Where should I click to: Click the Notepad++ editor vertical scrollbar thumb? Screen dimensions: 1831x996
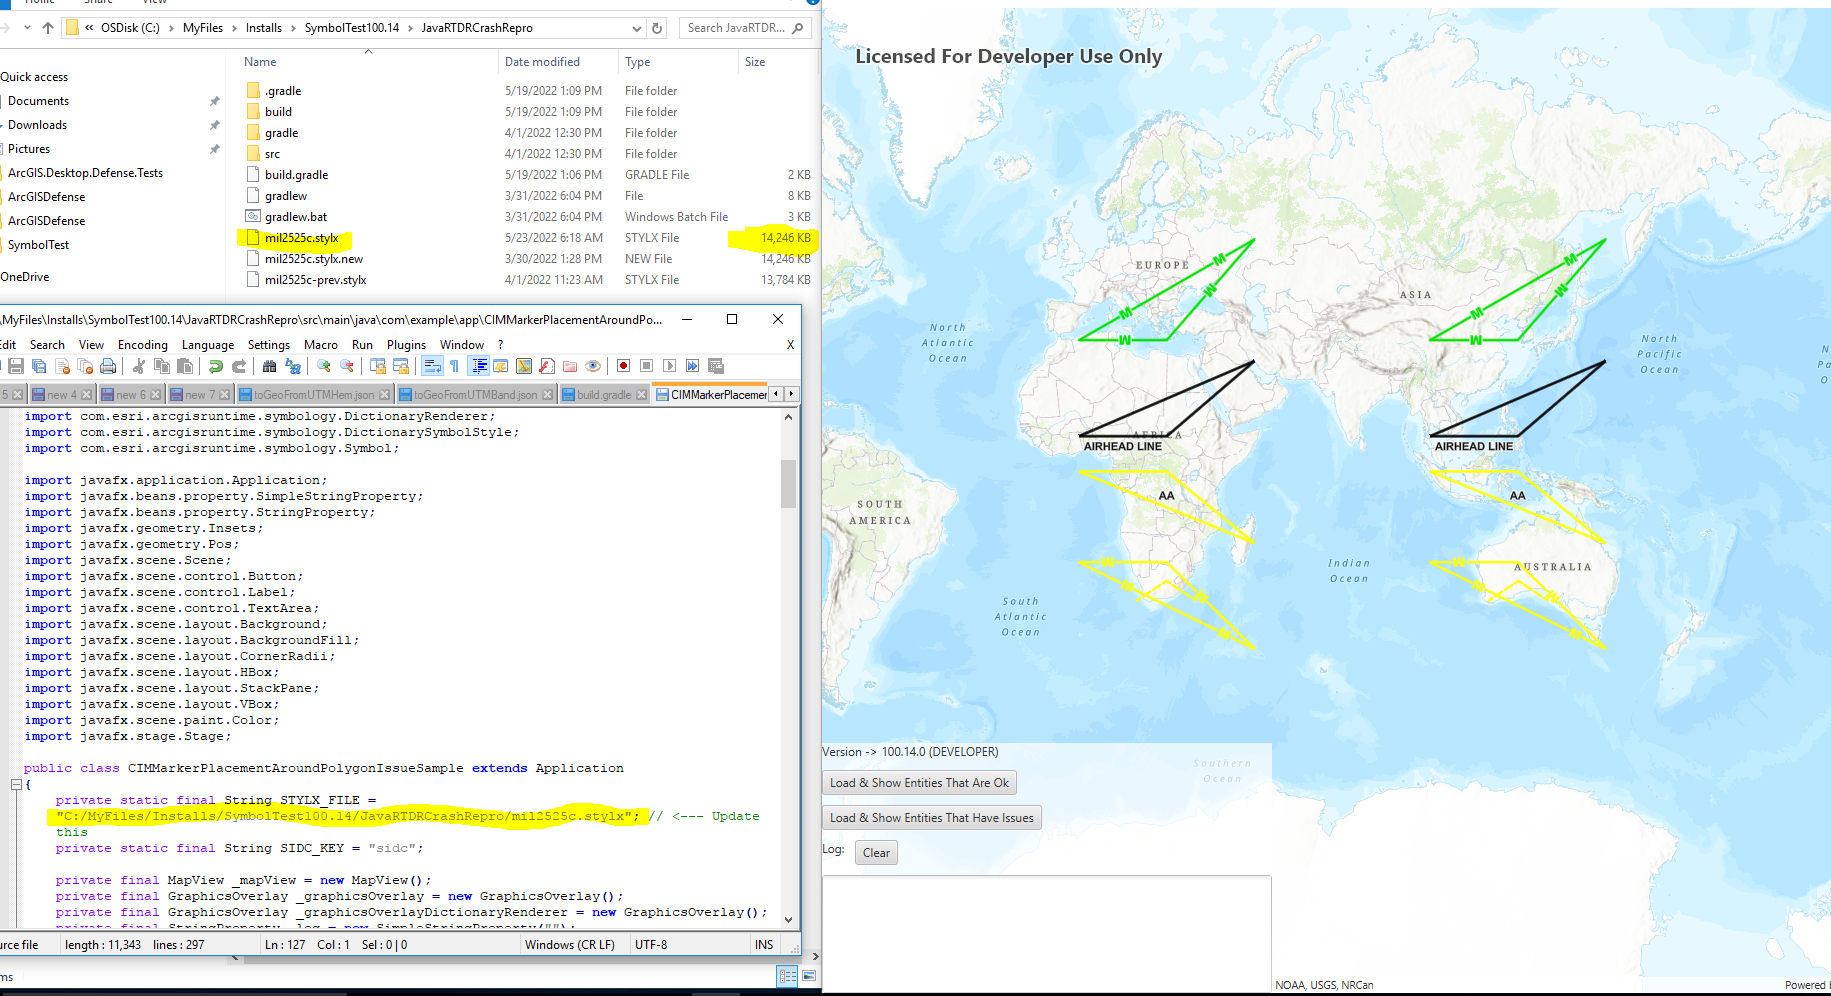[x=788, y=484]
